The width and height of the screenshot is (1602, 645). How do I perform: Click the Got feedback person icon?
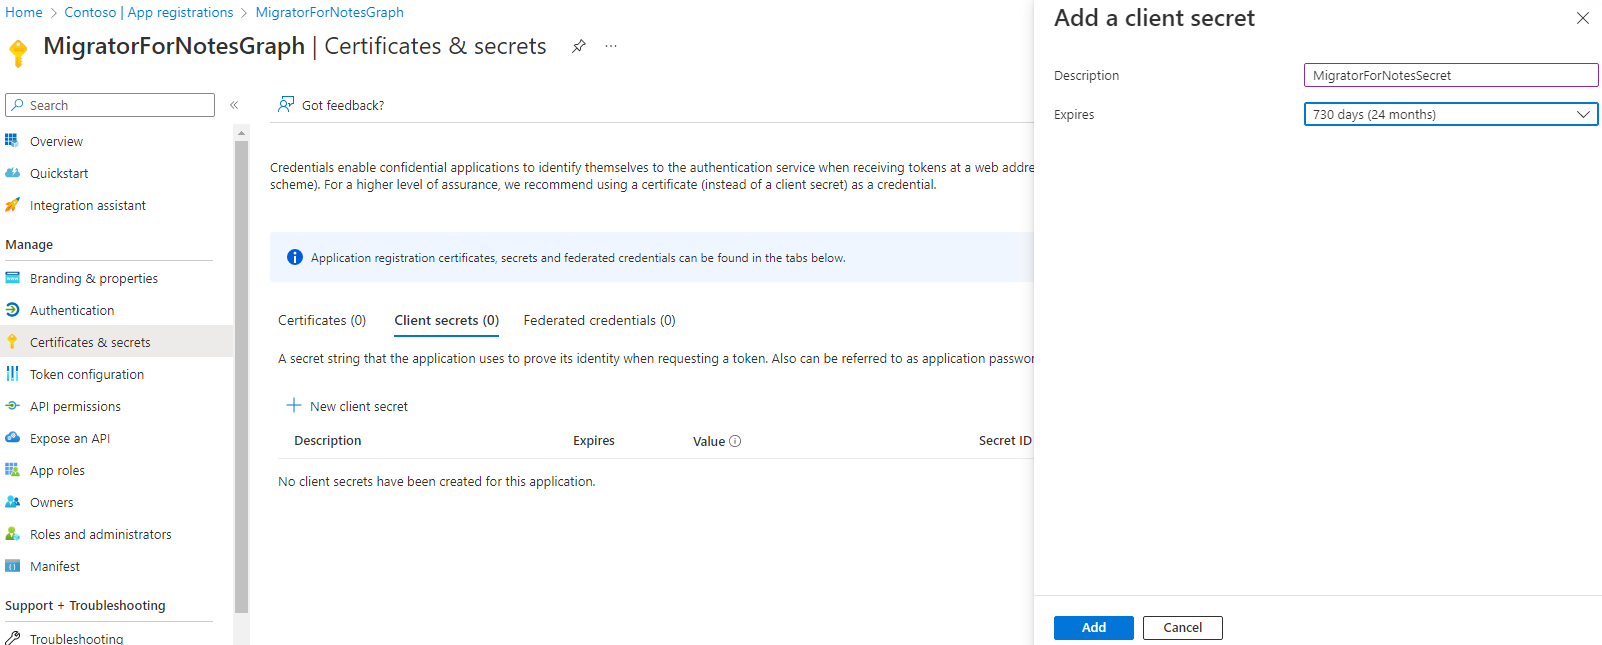[x=286, y=104]
